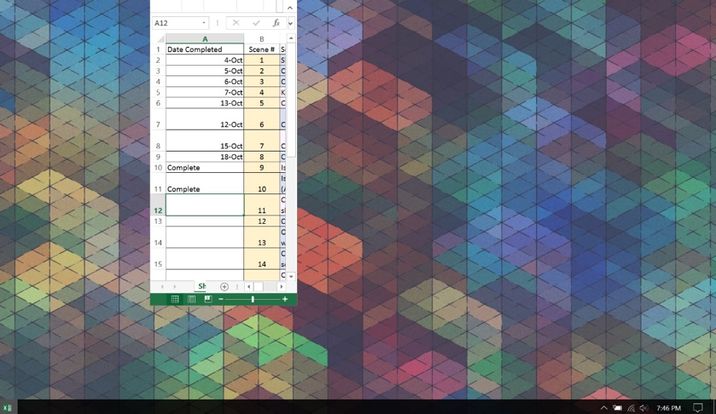This screenshot has width=716, height=414.
Task: Click the battery icon in system tray
Action: pos(617,408)
